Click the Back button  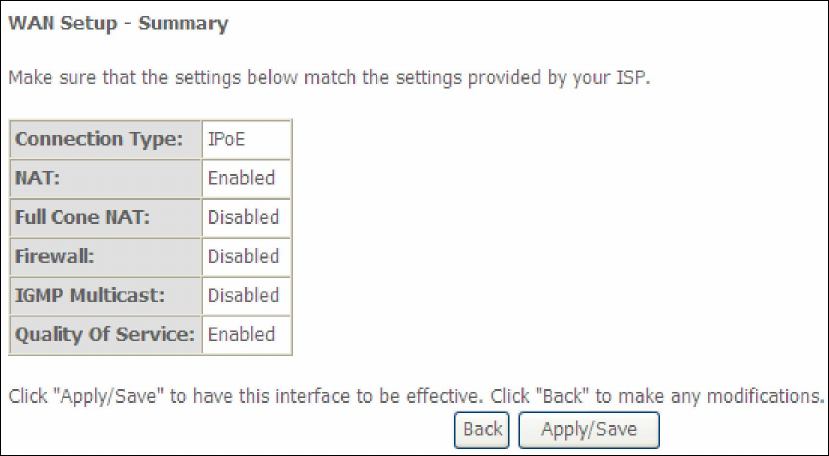point(483,429)
